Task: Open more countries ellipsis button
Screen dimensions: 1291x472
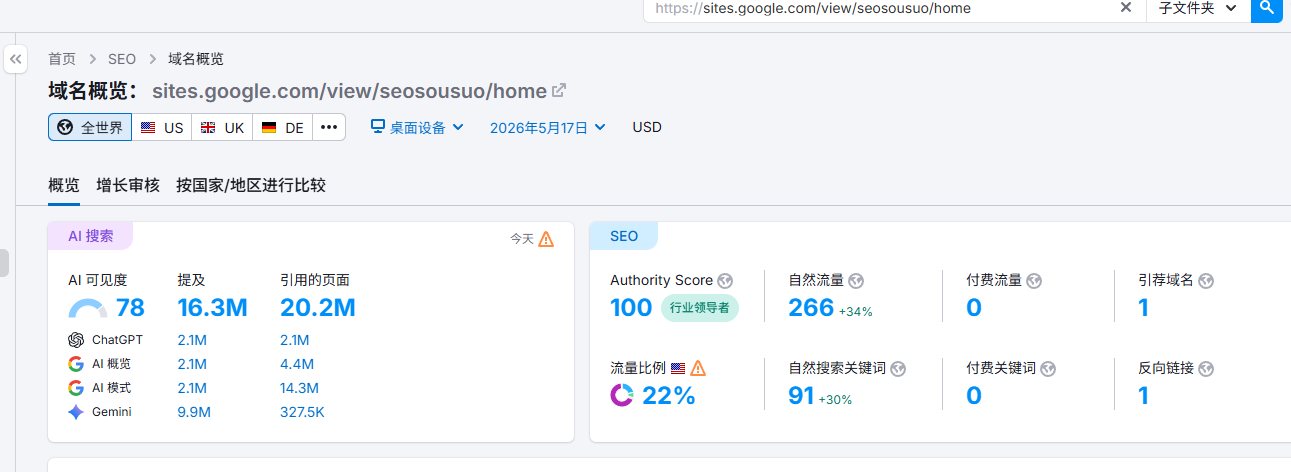Action: pyautogui.click(x=329, y=127)
